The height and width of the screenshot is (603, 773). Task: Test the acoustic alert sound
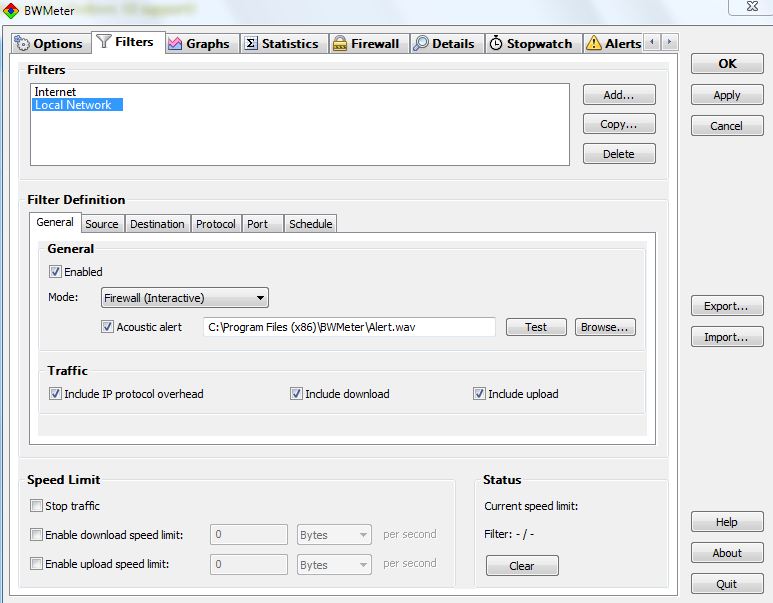pos(536,327)
